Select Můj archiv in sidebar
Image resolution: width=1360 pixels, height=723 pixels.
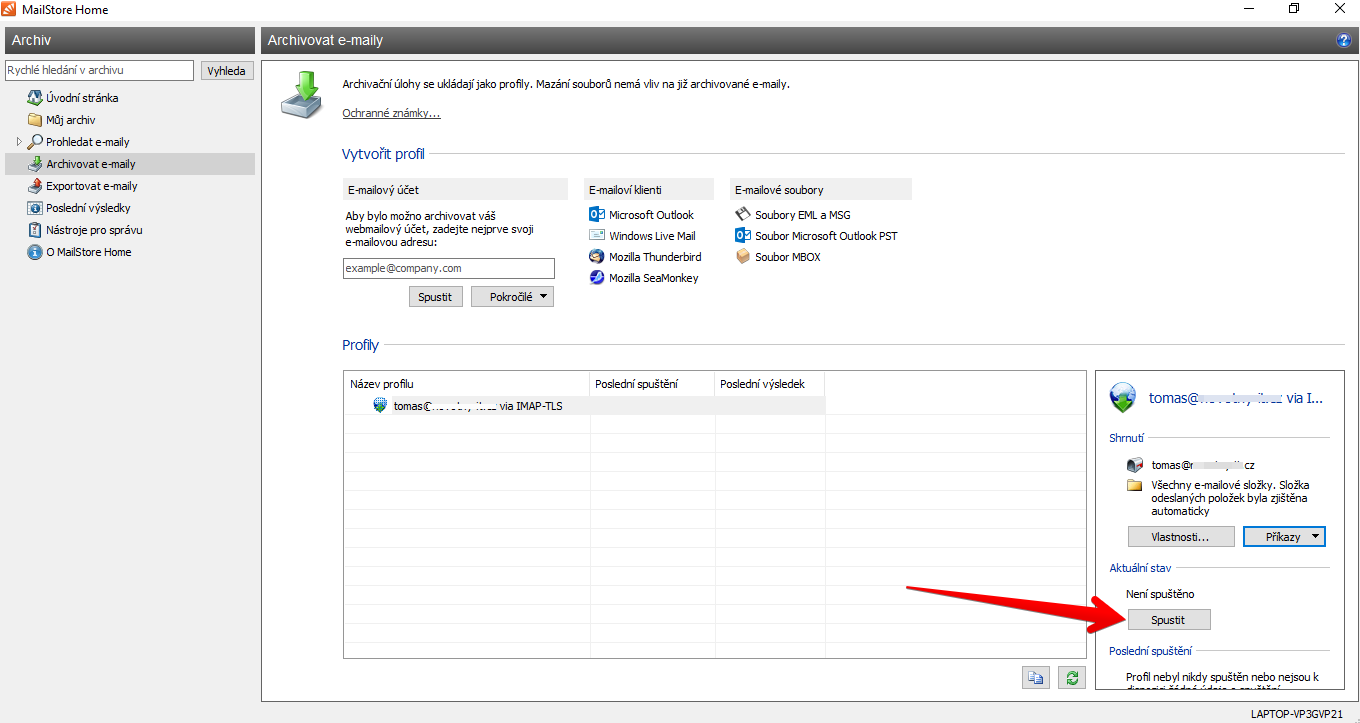pos(71,120)
